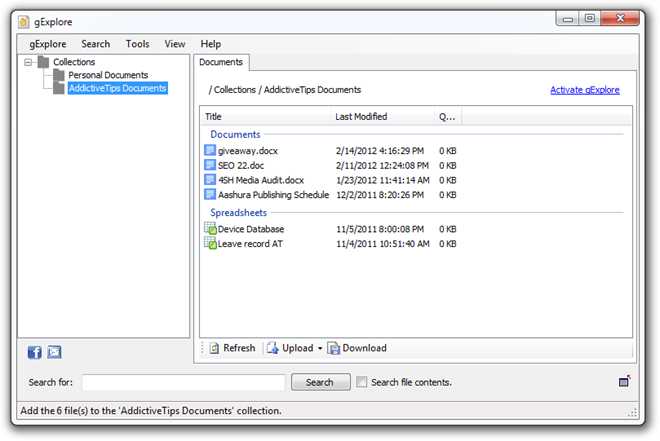The image size is (660, 441).
Task: Click the date 1/23/2012 11:41:14 AM
Action: 383,180
